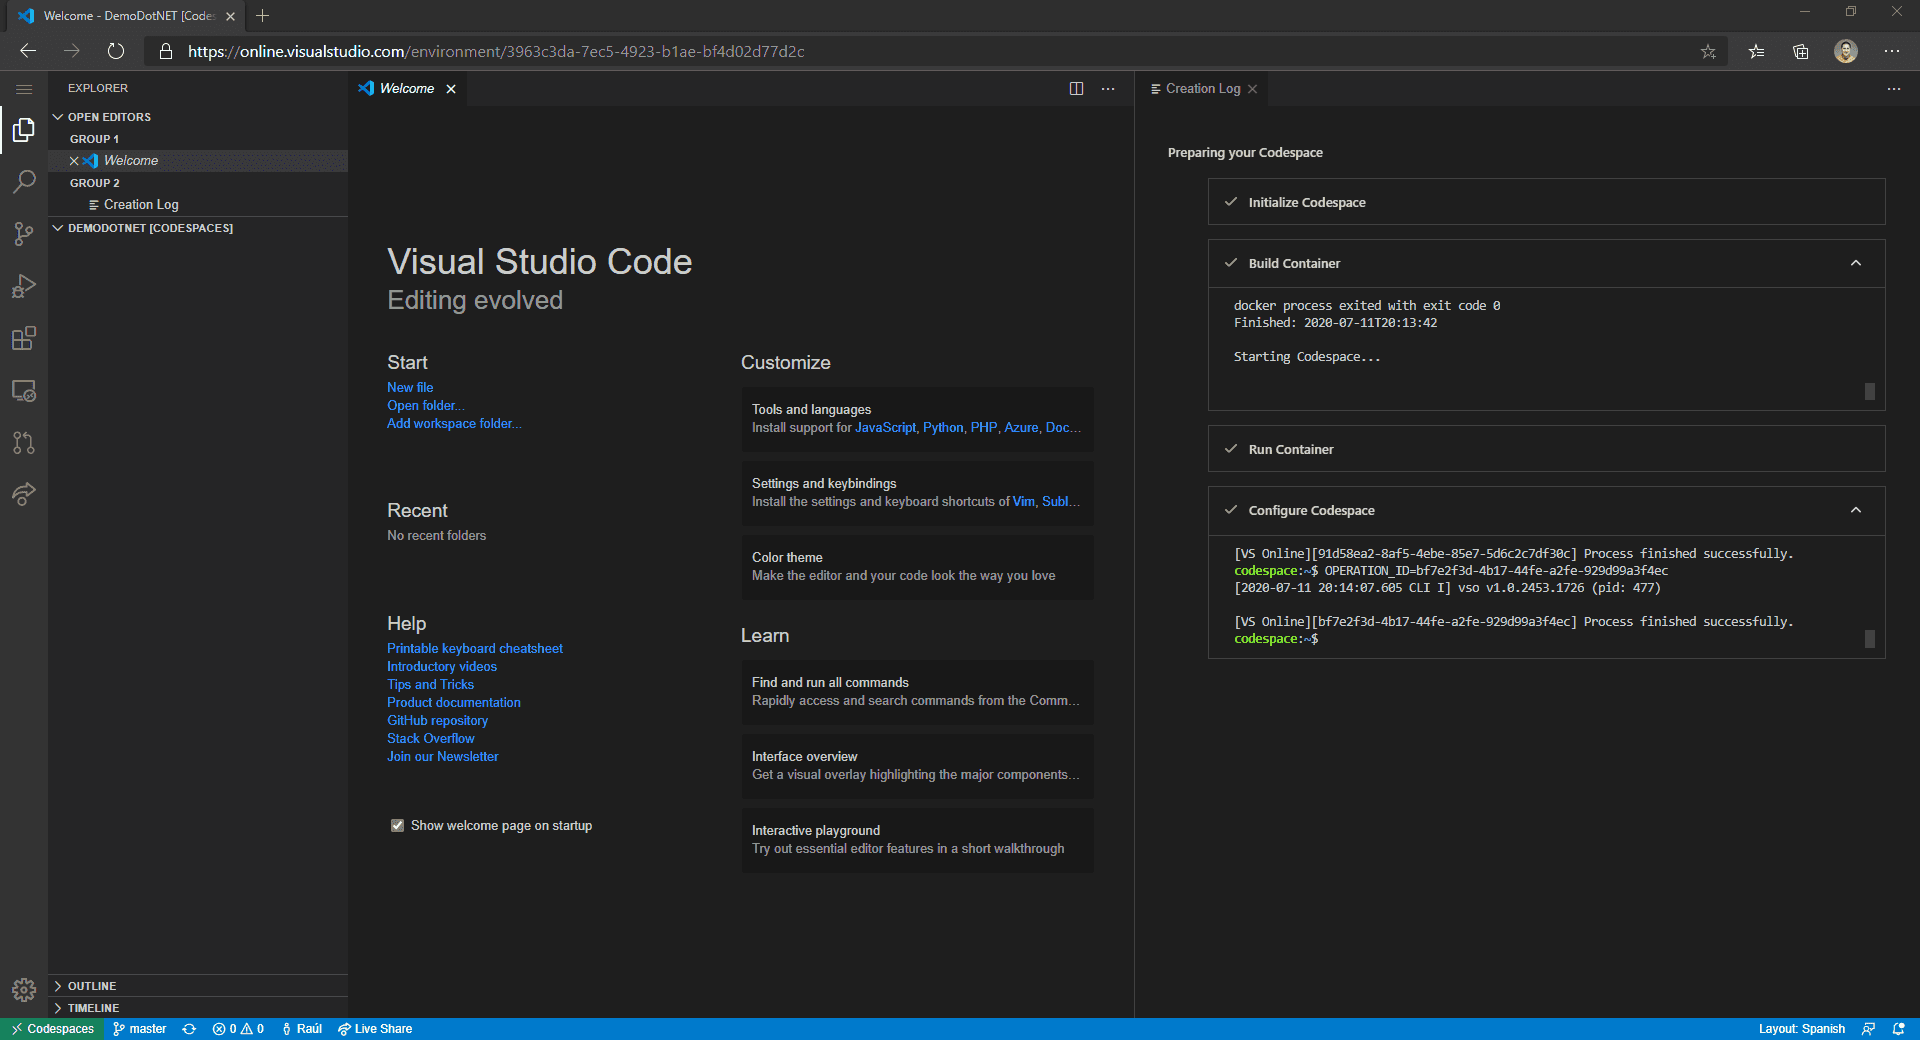Click the browser address bar URL
Screen dimensions: 1920x1040
[496, 51]
